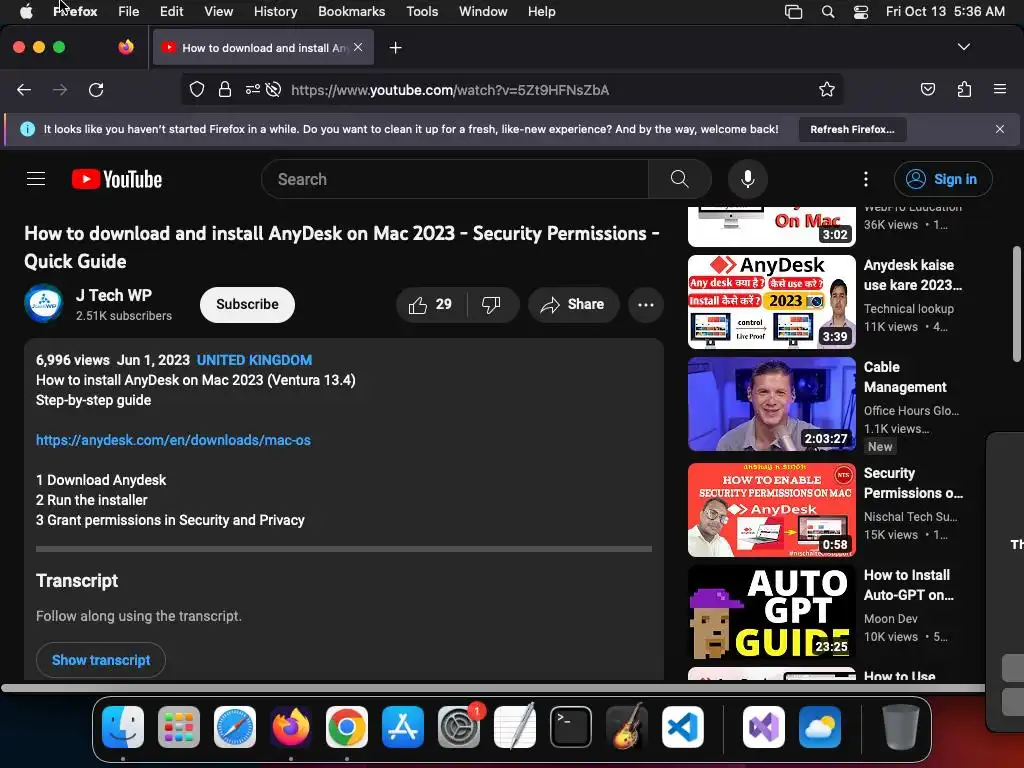The image size is (1024, 768).
Task: Open Terminal from the Dock
Action: [x=571, y=727]
